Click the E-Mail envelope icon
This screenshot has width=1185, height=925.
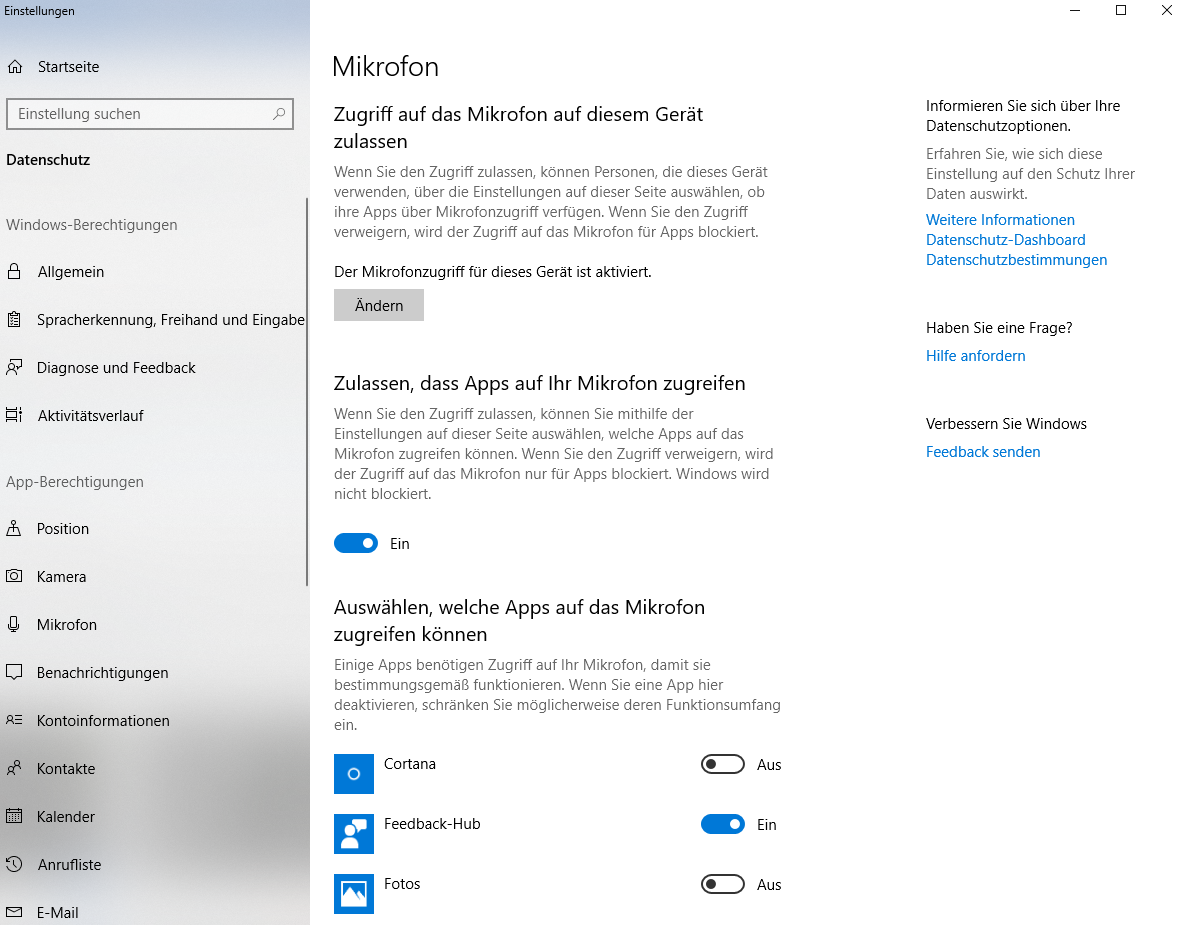(x=14, y=912)
